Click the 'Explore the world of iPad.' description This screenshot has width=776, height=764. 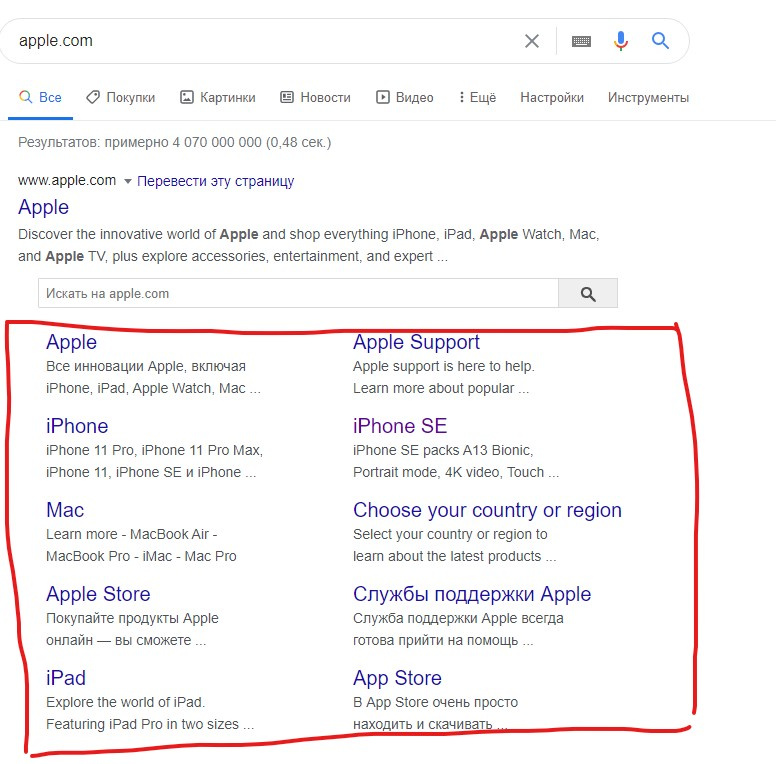(125, 702)
